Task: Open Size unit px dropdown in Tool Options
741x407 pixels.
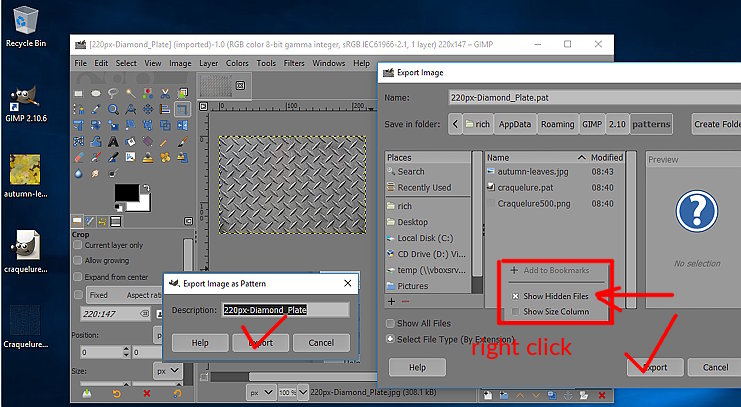Action: [x=167, y=371]
